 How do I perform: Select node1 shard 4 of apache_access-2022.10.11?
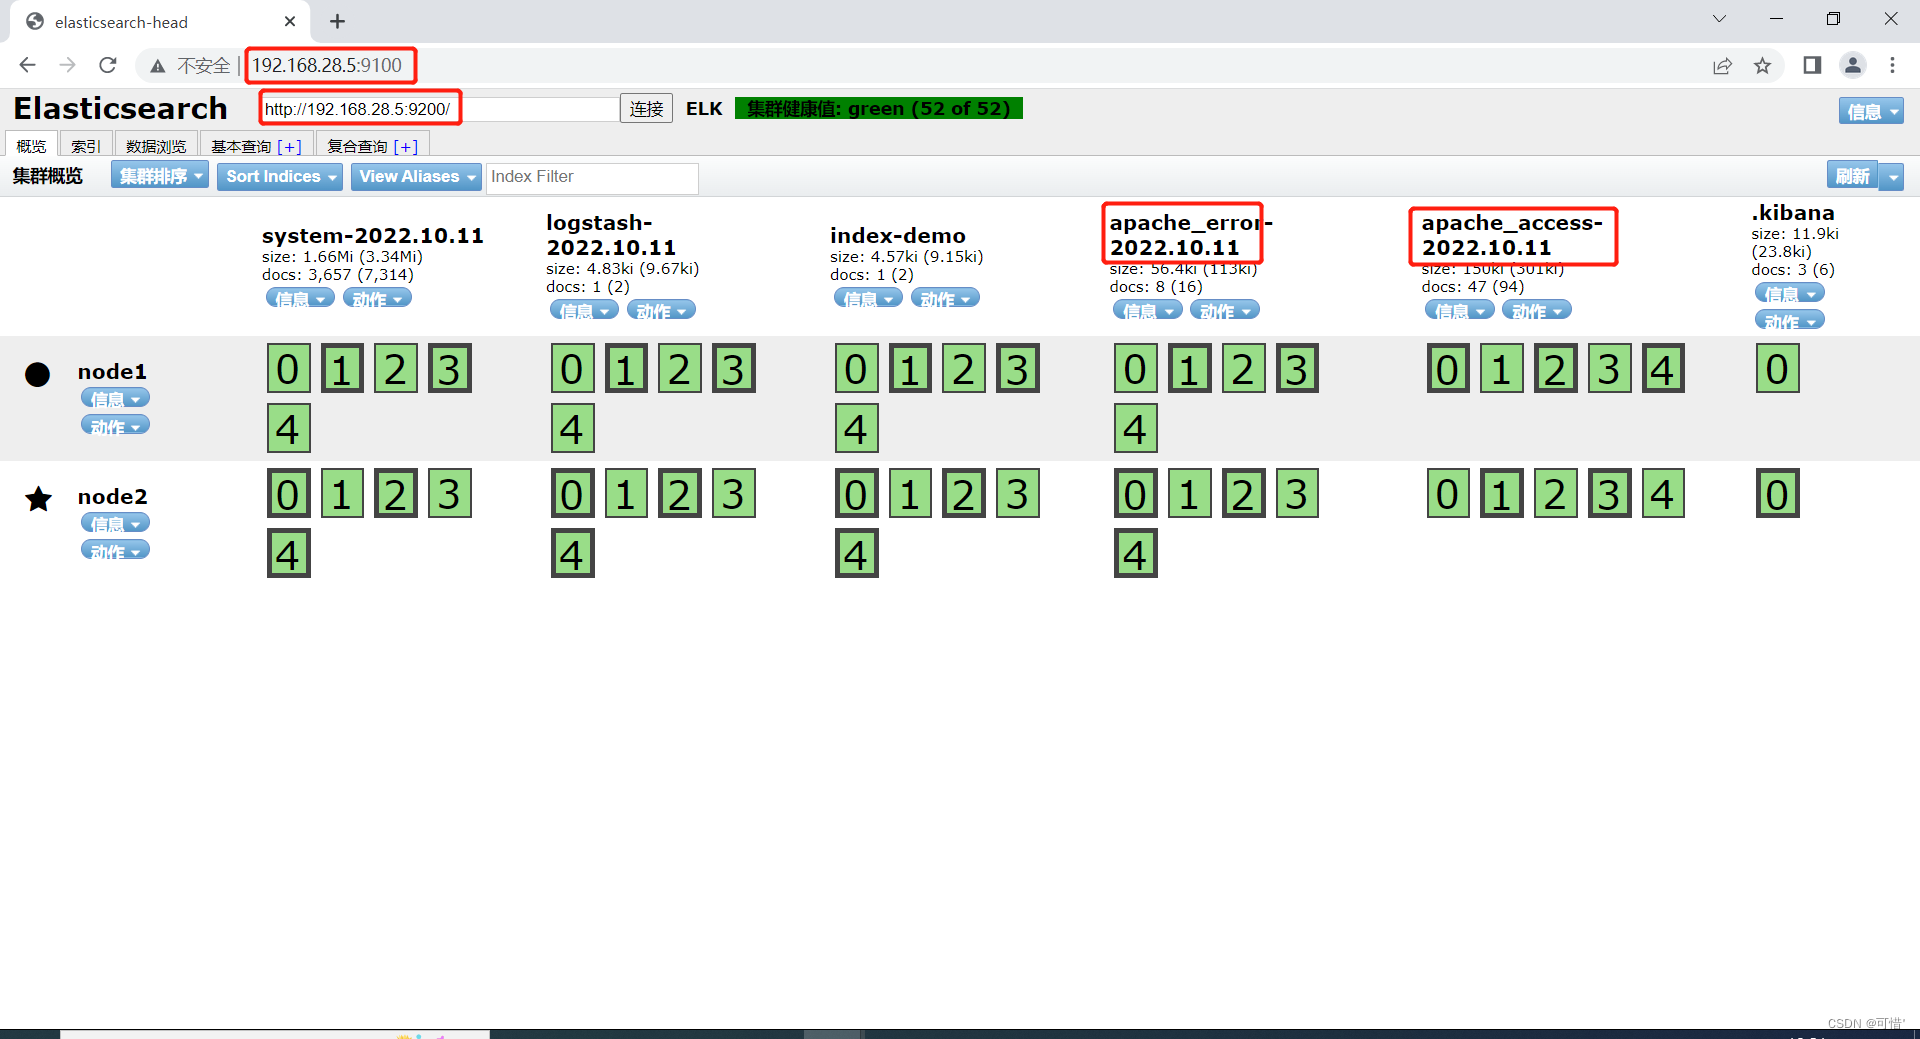1662,369
